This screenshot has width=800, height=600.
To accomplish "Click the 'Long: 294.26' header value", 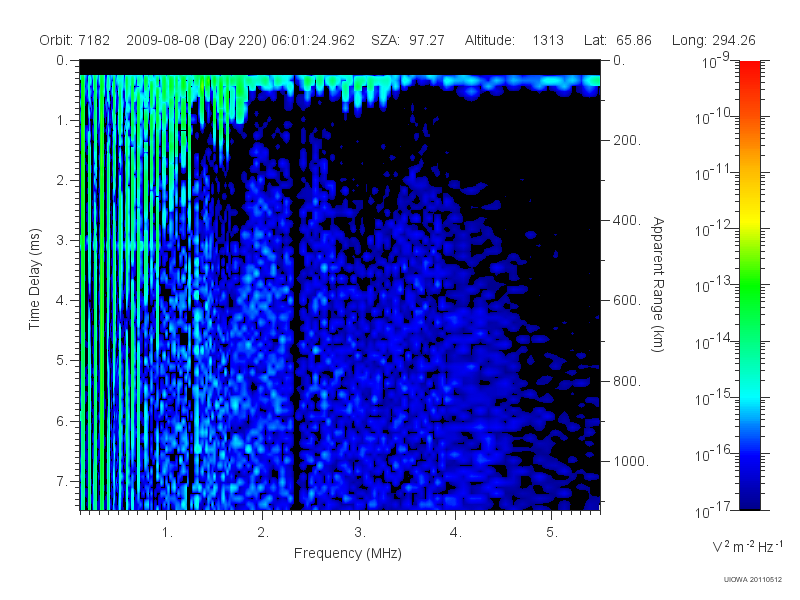I will [713, 40].
